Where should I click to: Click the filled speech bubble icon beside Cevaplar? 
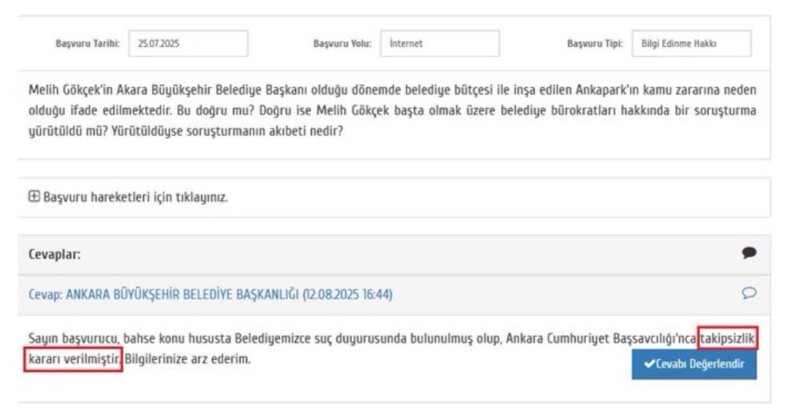(x=749, y=253)
